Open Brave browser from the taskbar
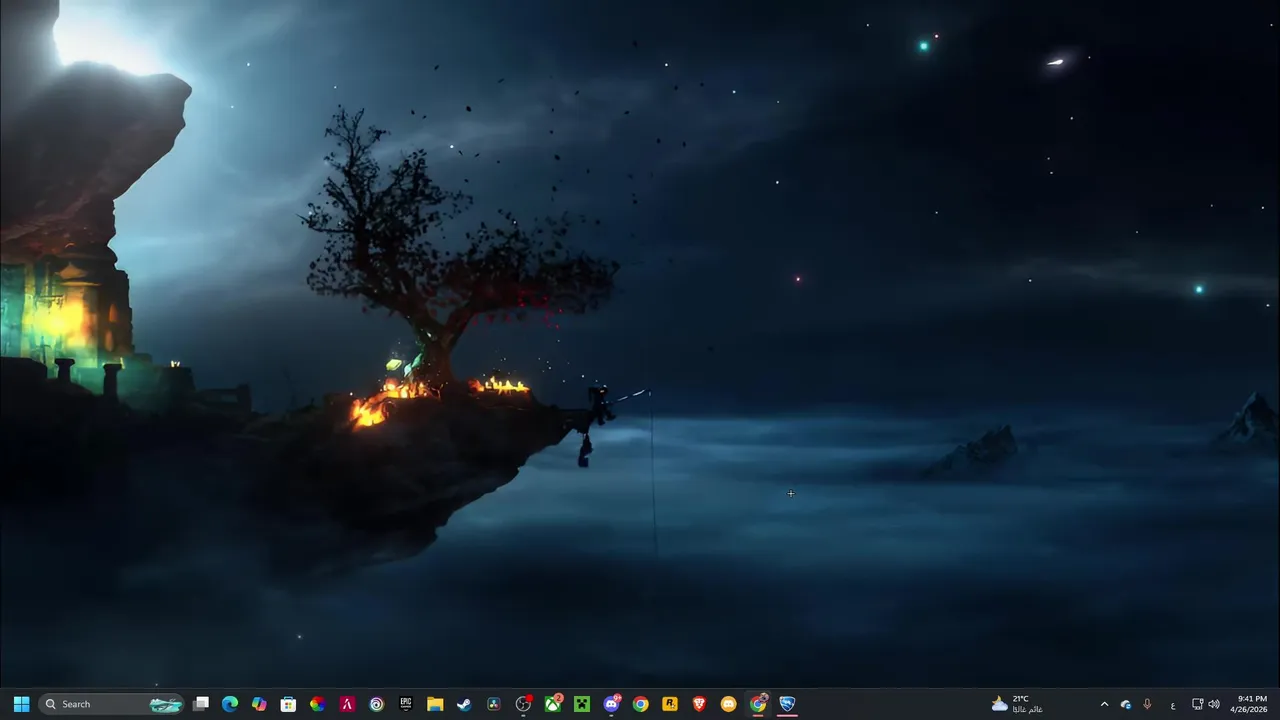Image resolution: width=1280 pixels, height=720 pixels. pyautogui.click(x=699, y=704)
